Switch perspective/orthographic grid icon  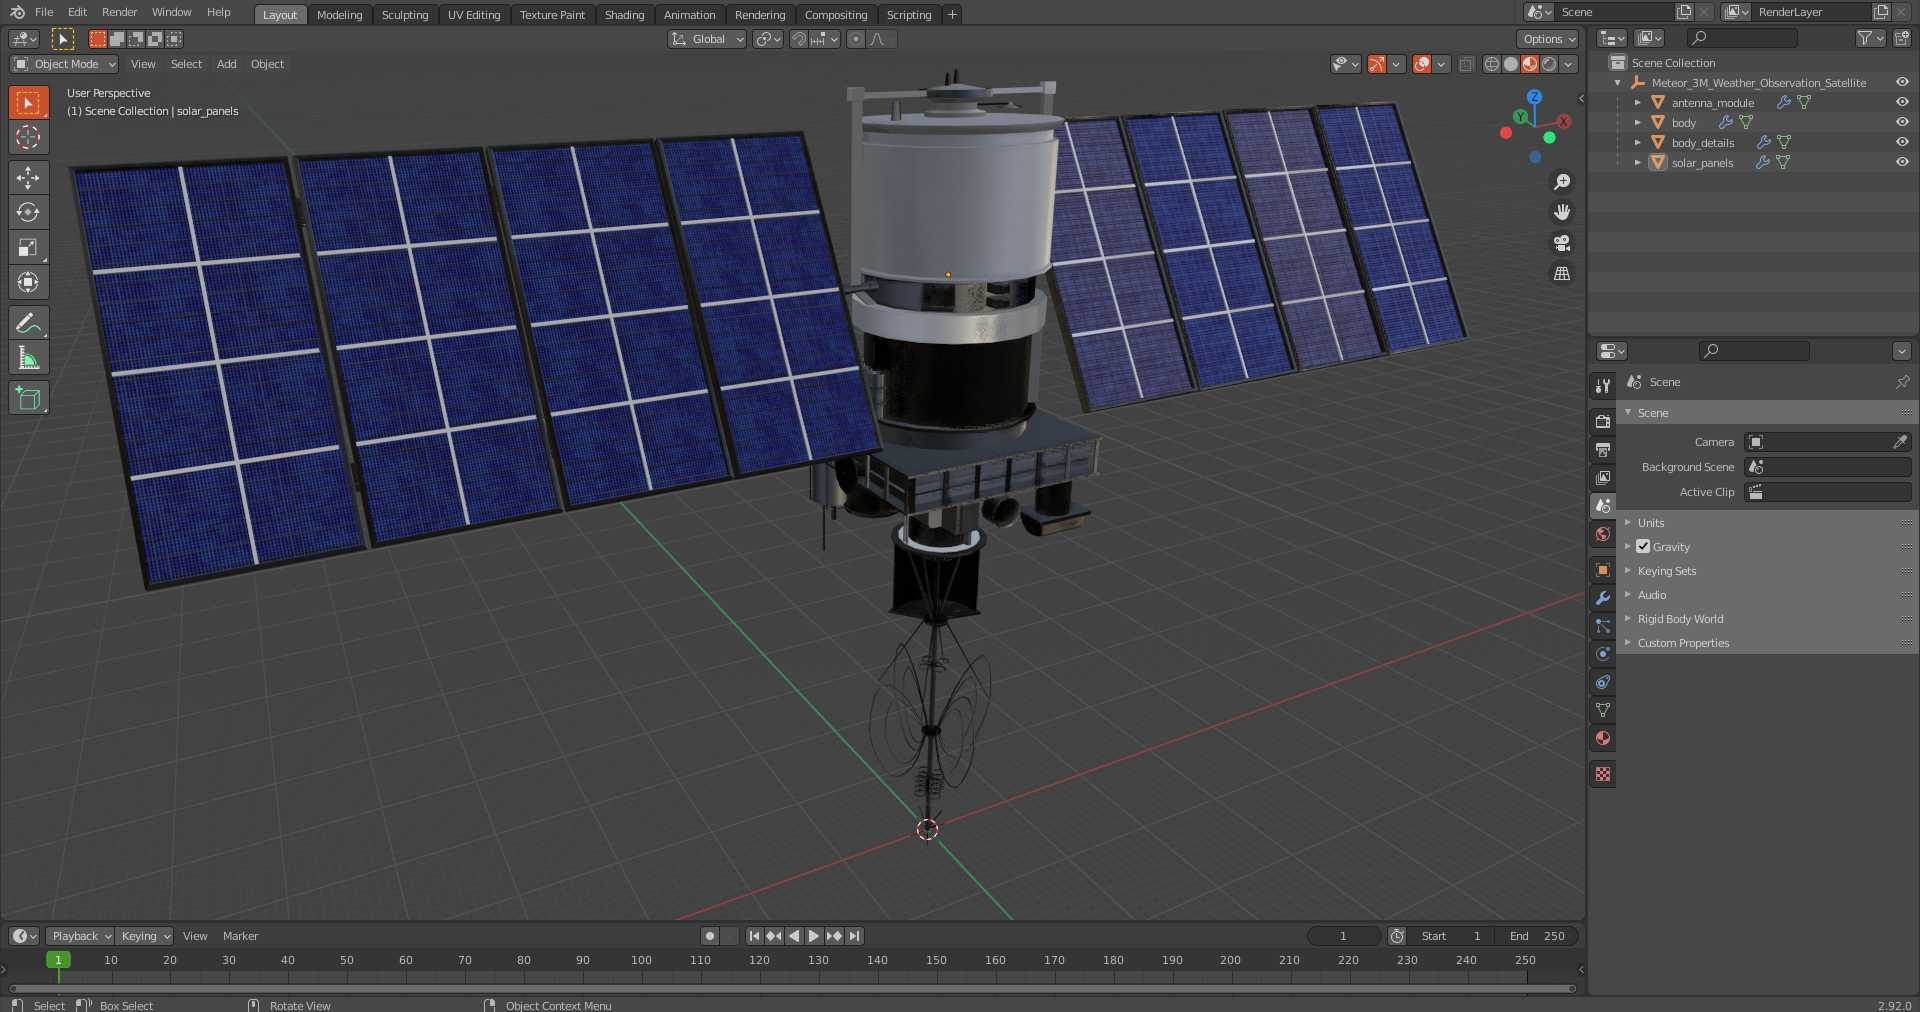(x=1561, y=273)
